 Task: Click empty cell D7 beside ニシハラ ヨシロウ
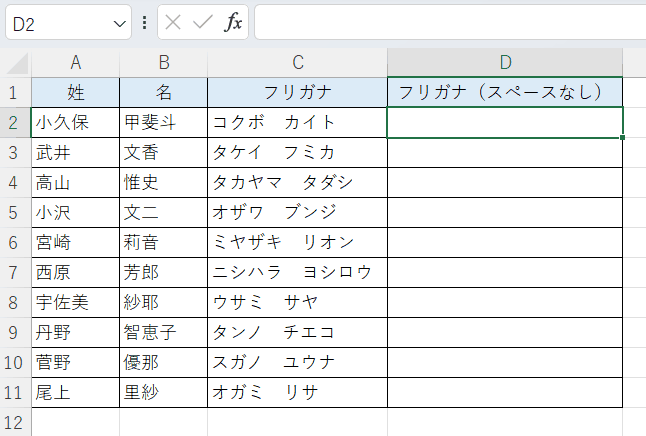(x=505, y=272)
